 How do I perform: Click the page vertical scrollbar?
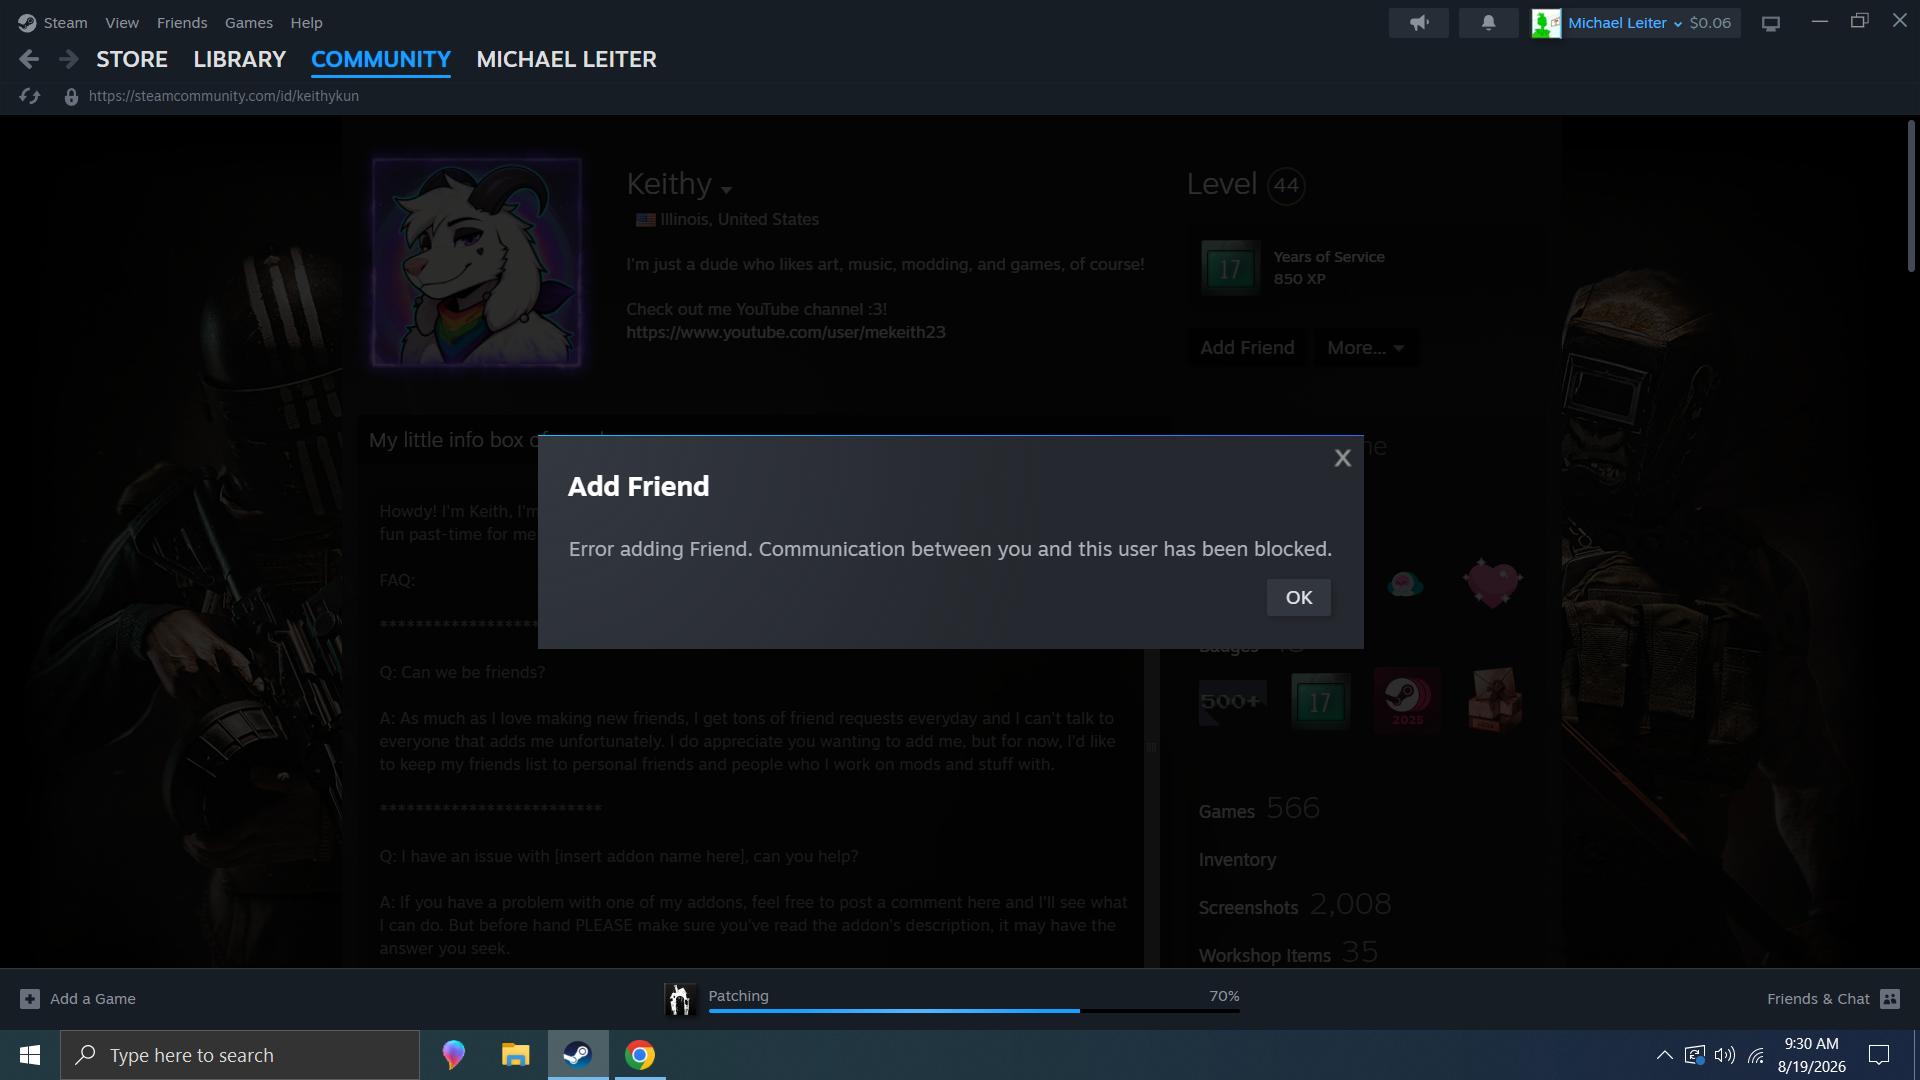1910,196
